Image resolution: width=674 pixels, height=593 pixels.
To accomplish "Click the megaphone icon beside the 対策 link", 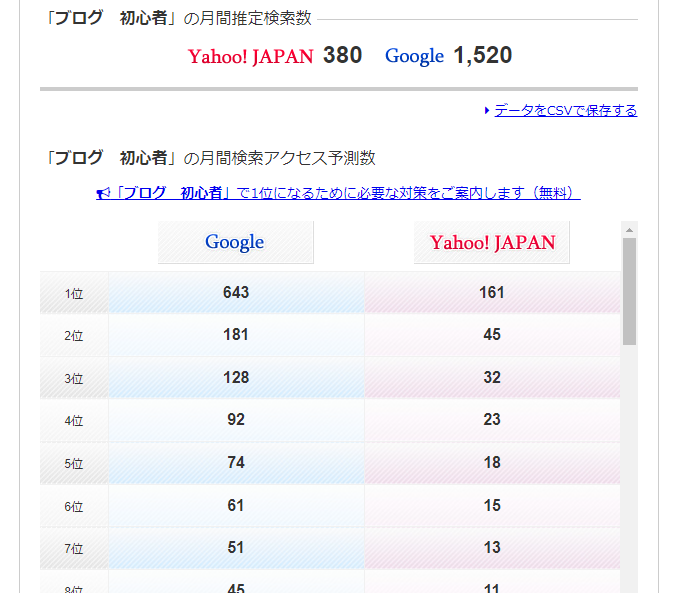I will click(103, 193).
